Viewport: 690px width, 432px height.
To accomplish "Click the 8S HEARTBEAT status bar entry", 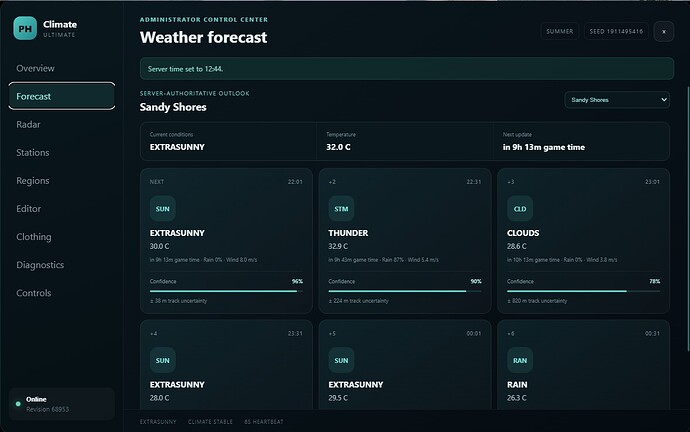I will tap(264, 422).
